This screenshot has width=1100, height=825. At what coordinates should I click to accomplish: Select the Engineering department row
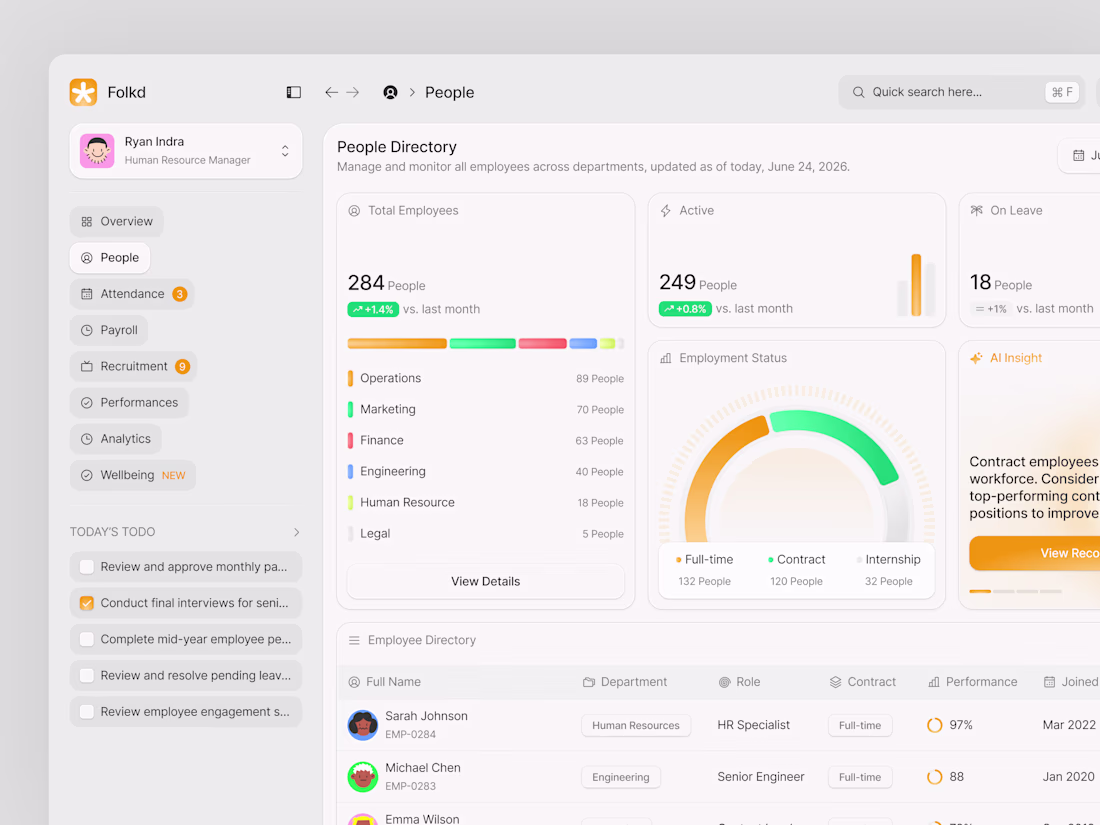tap(485, 471)
